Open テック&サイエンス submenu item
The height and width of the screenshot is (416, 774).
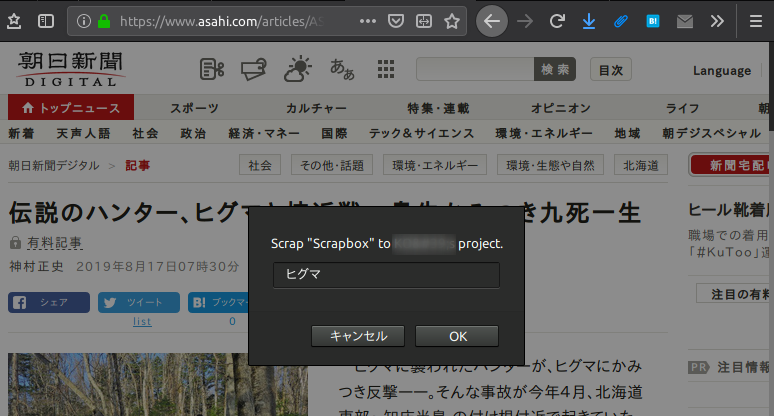[422, 133]
